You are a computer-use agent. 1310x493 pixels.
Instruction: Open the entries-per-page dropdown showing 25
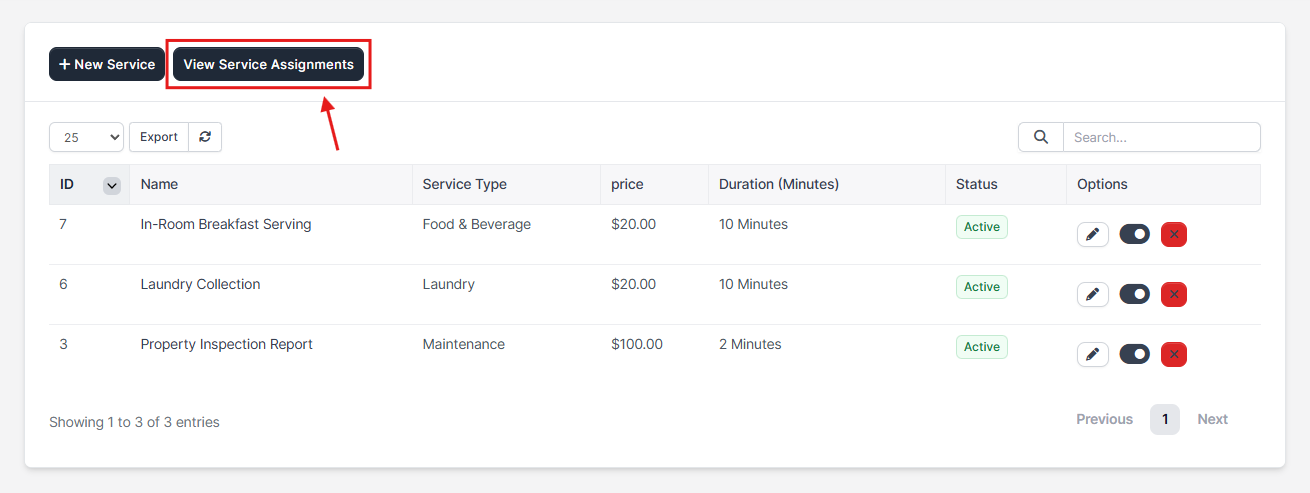pyautogui.click(x=86, y=137)
